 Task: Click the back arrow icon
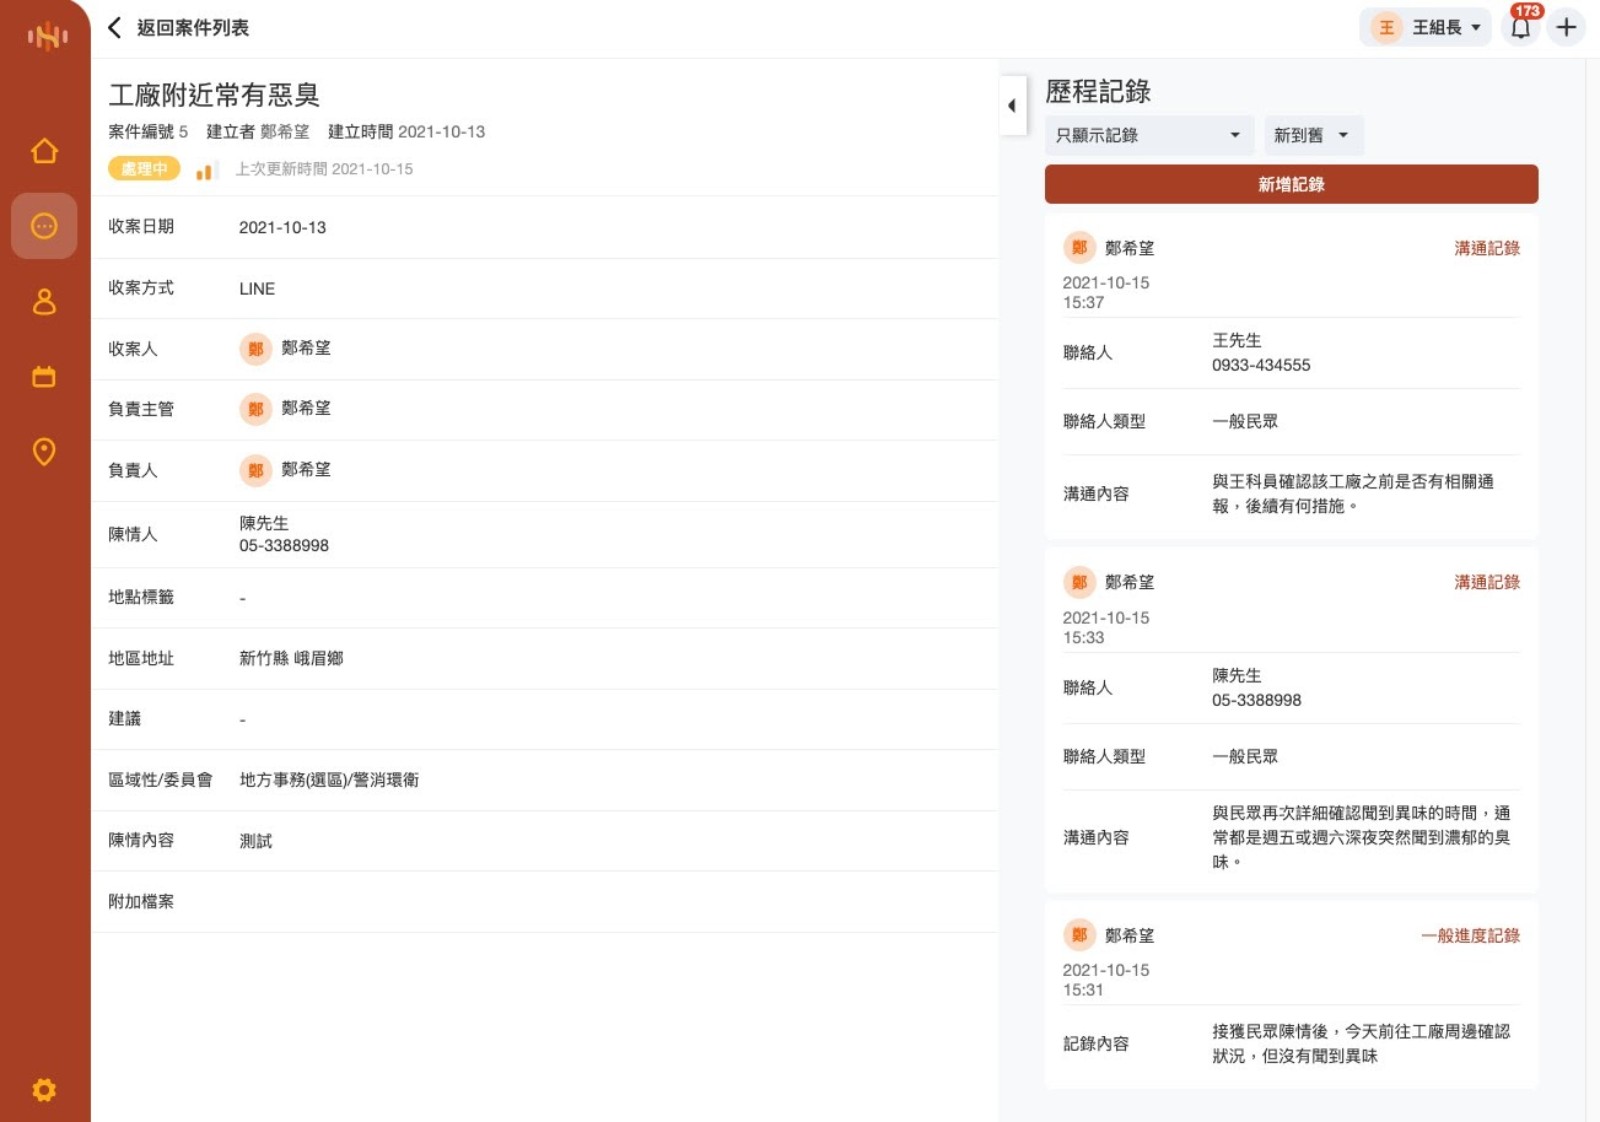tap(115, 28)
